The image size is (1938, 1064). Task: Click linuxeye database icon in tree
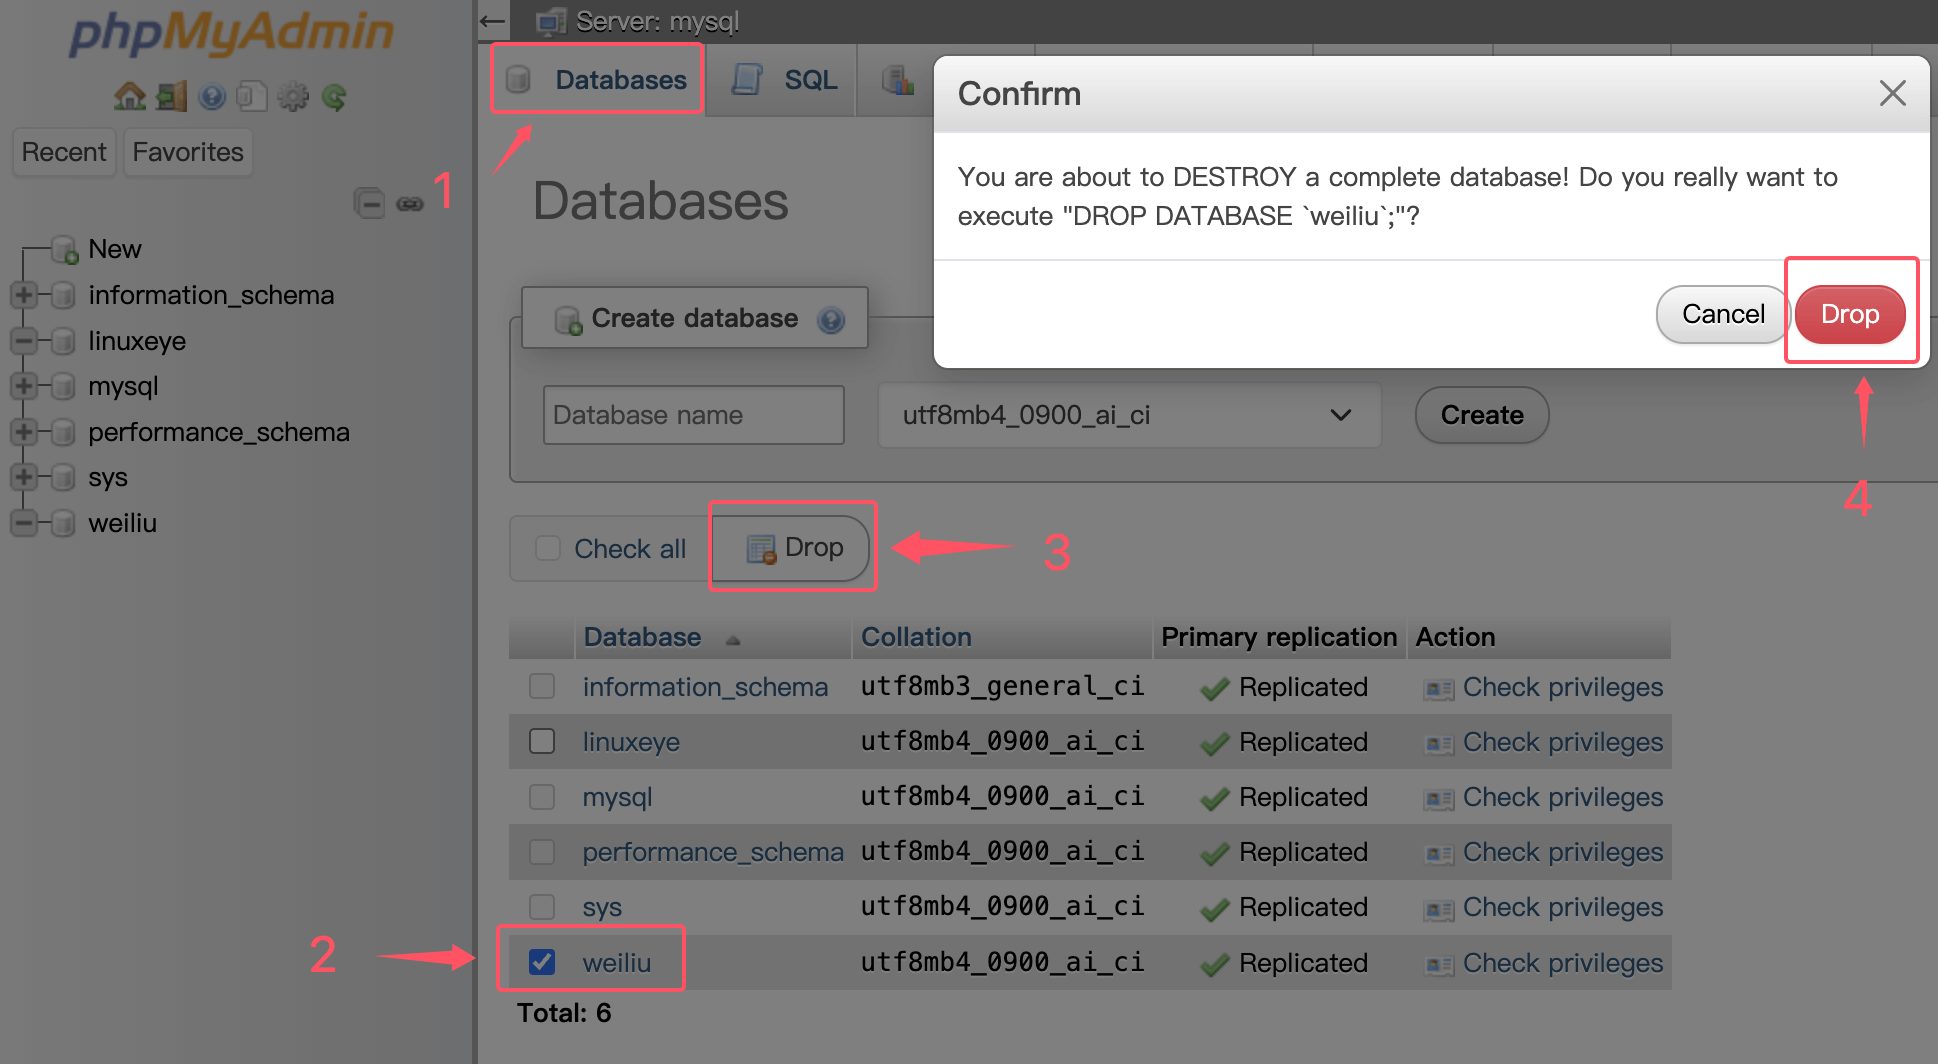click(63, 341)
